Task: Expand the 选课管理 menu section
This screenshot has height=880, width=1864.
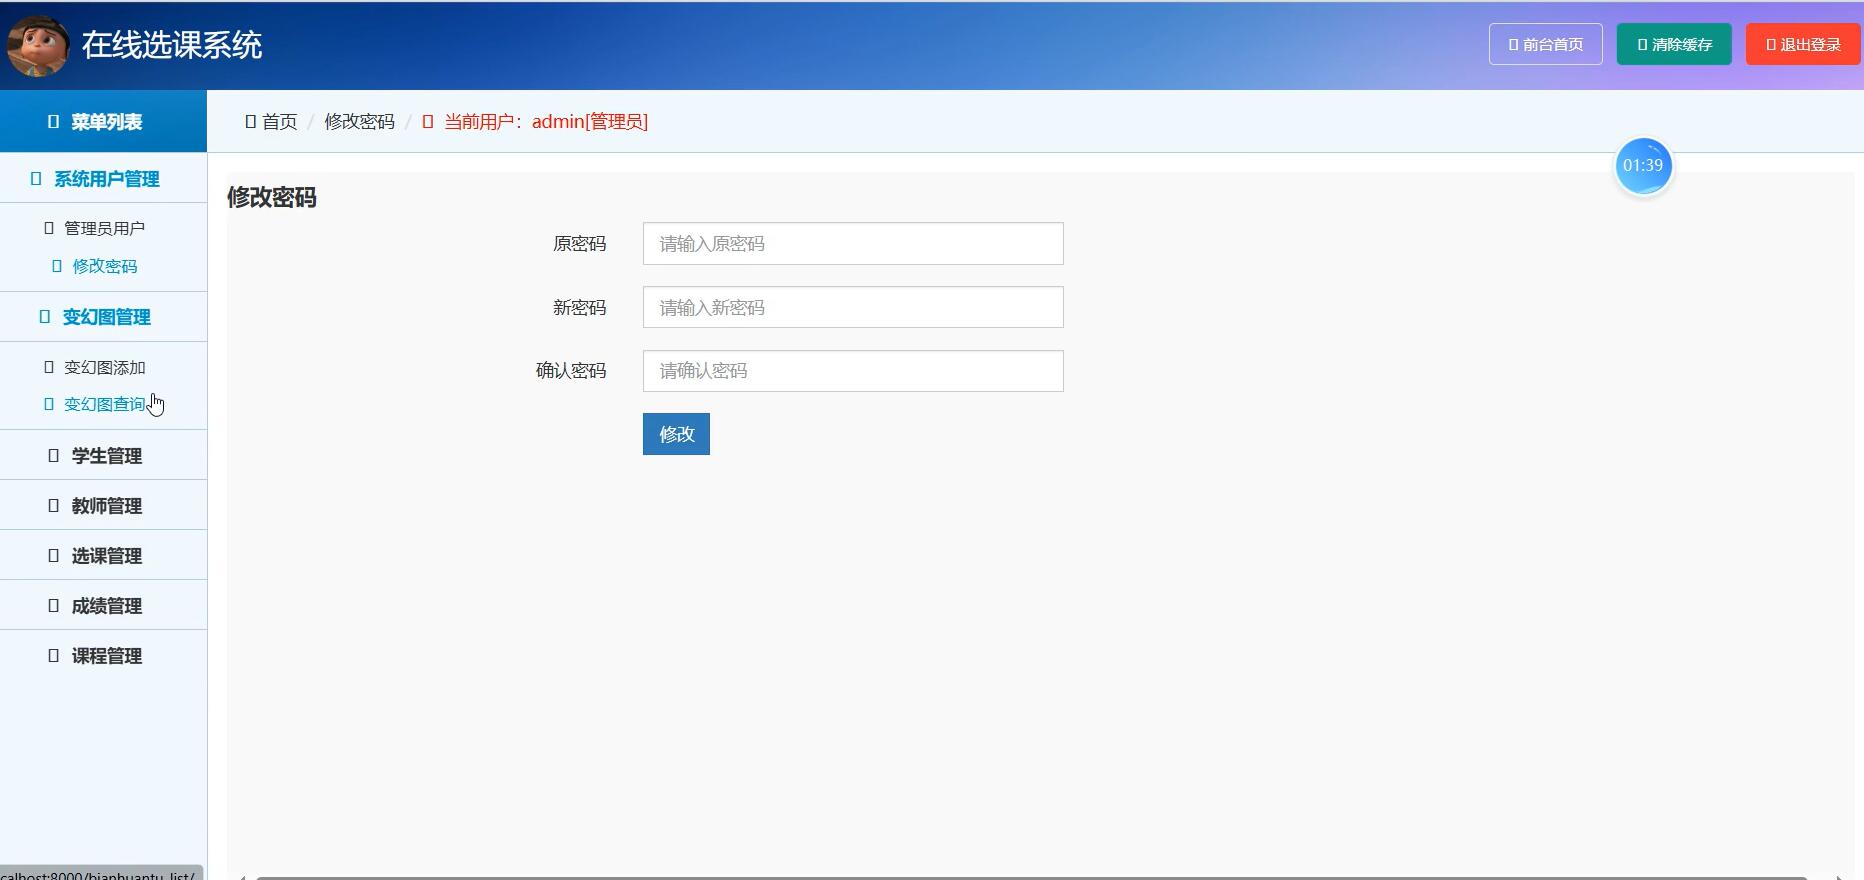Action: pos(103,555)
